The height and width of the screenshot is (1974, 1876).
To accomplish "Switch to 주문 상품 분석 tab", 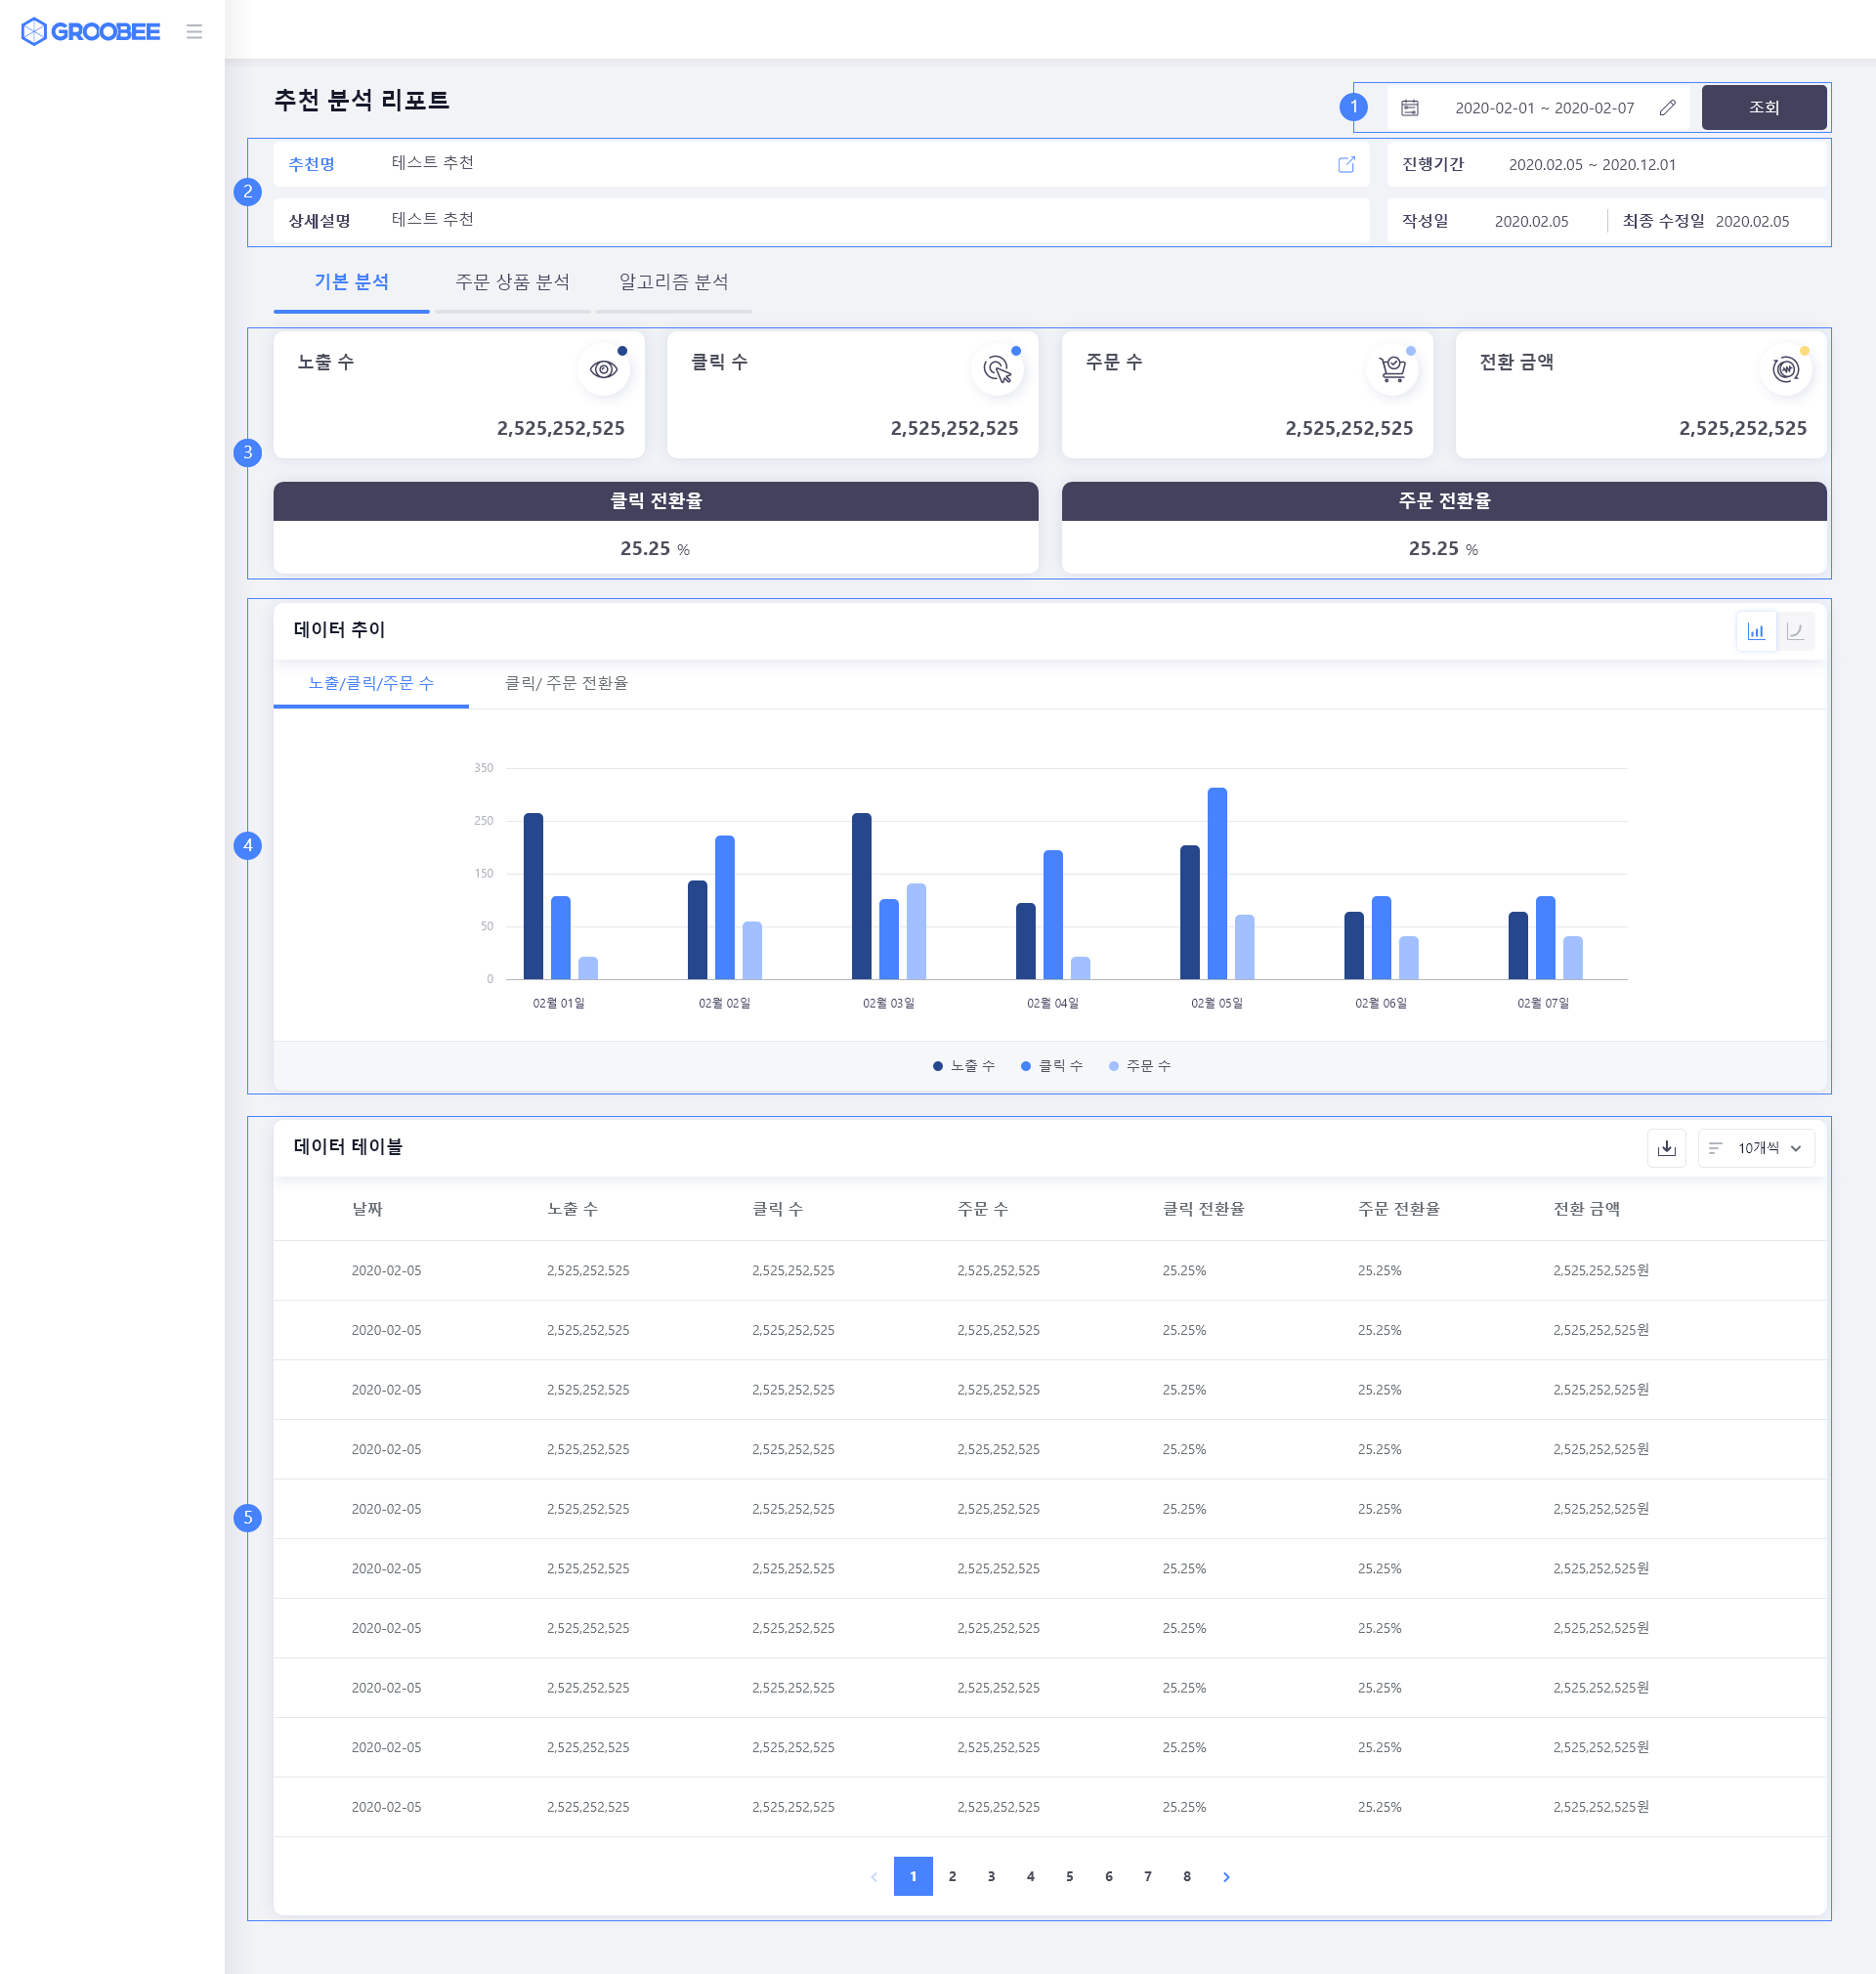I will [512, 282].
